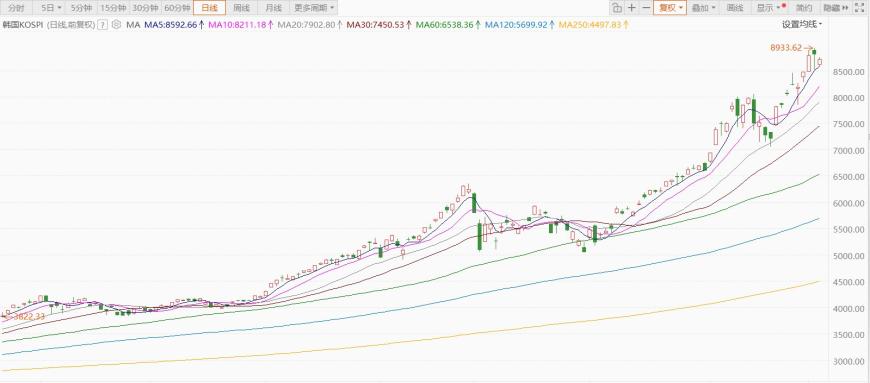Click the 简约 simple mode button
This screenshot has width=870, height=383.
(x=804, y=8)
